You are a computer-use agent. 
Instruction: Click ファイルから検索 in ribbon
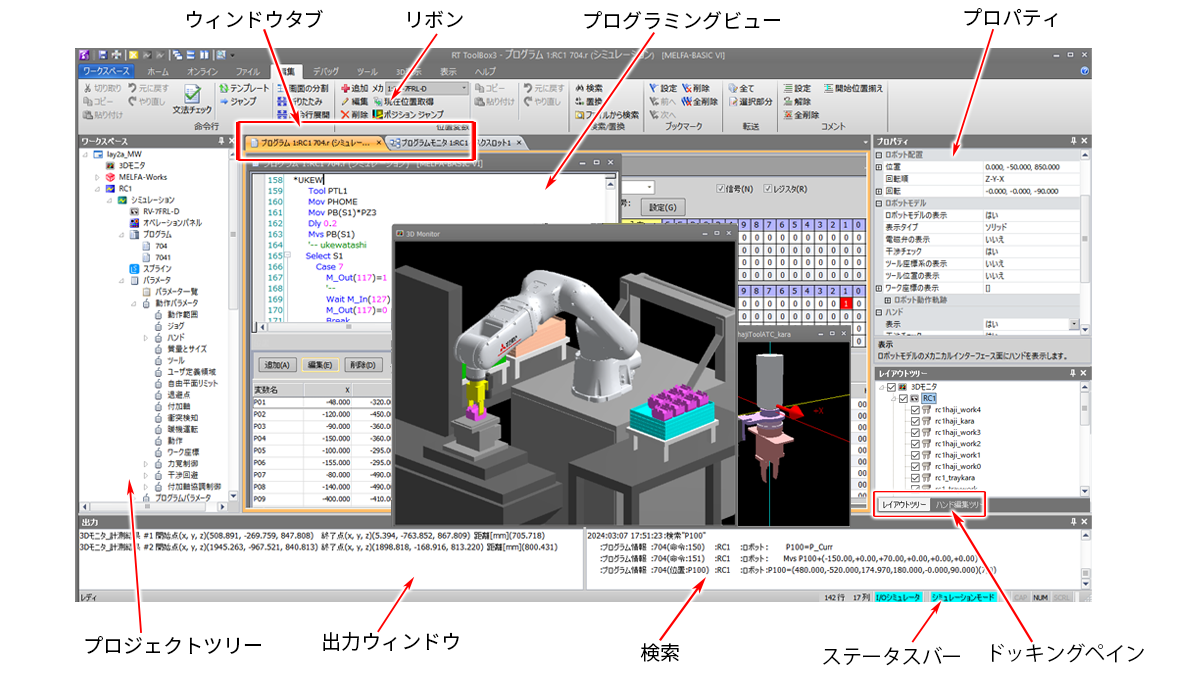coord(606,114)
